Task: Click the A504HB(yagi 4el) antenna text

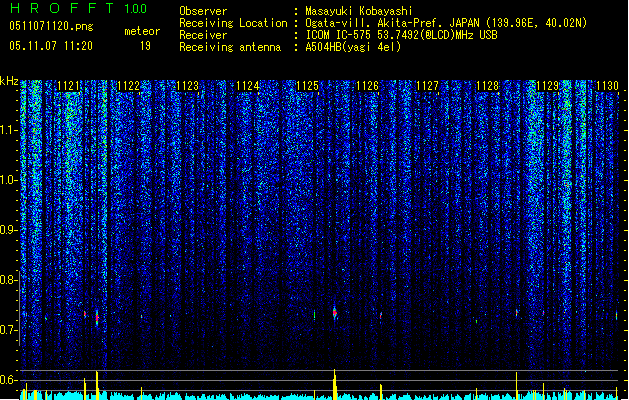Action: pos(353,47)
